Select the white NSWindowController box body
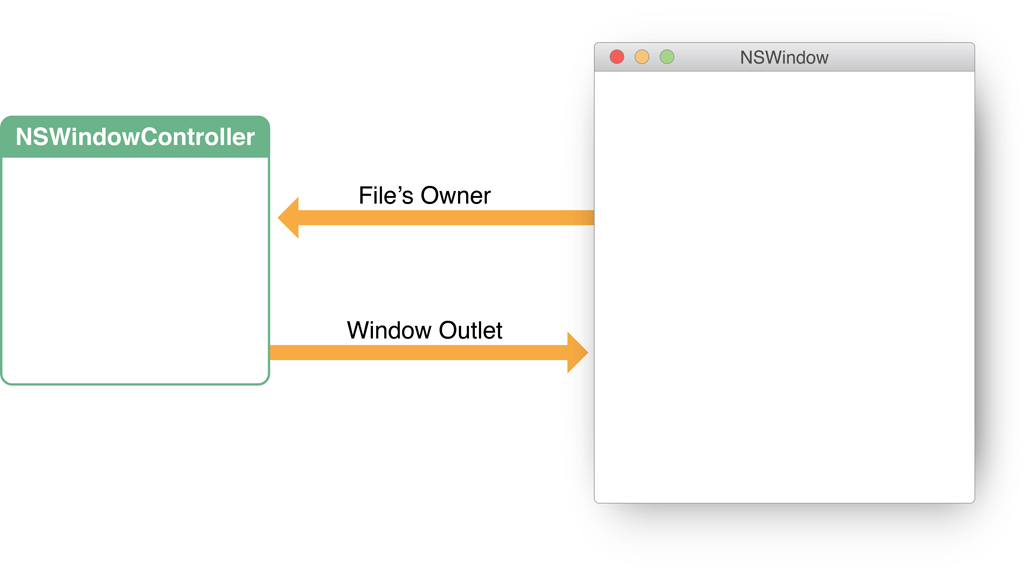The image size is (1032, 579). [x=135, y=270]
